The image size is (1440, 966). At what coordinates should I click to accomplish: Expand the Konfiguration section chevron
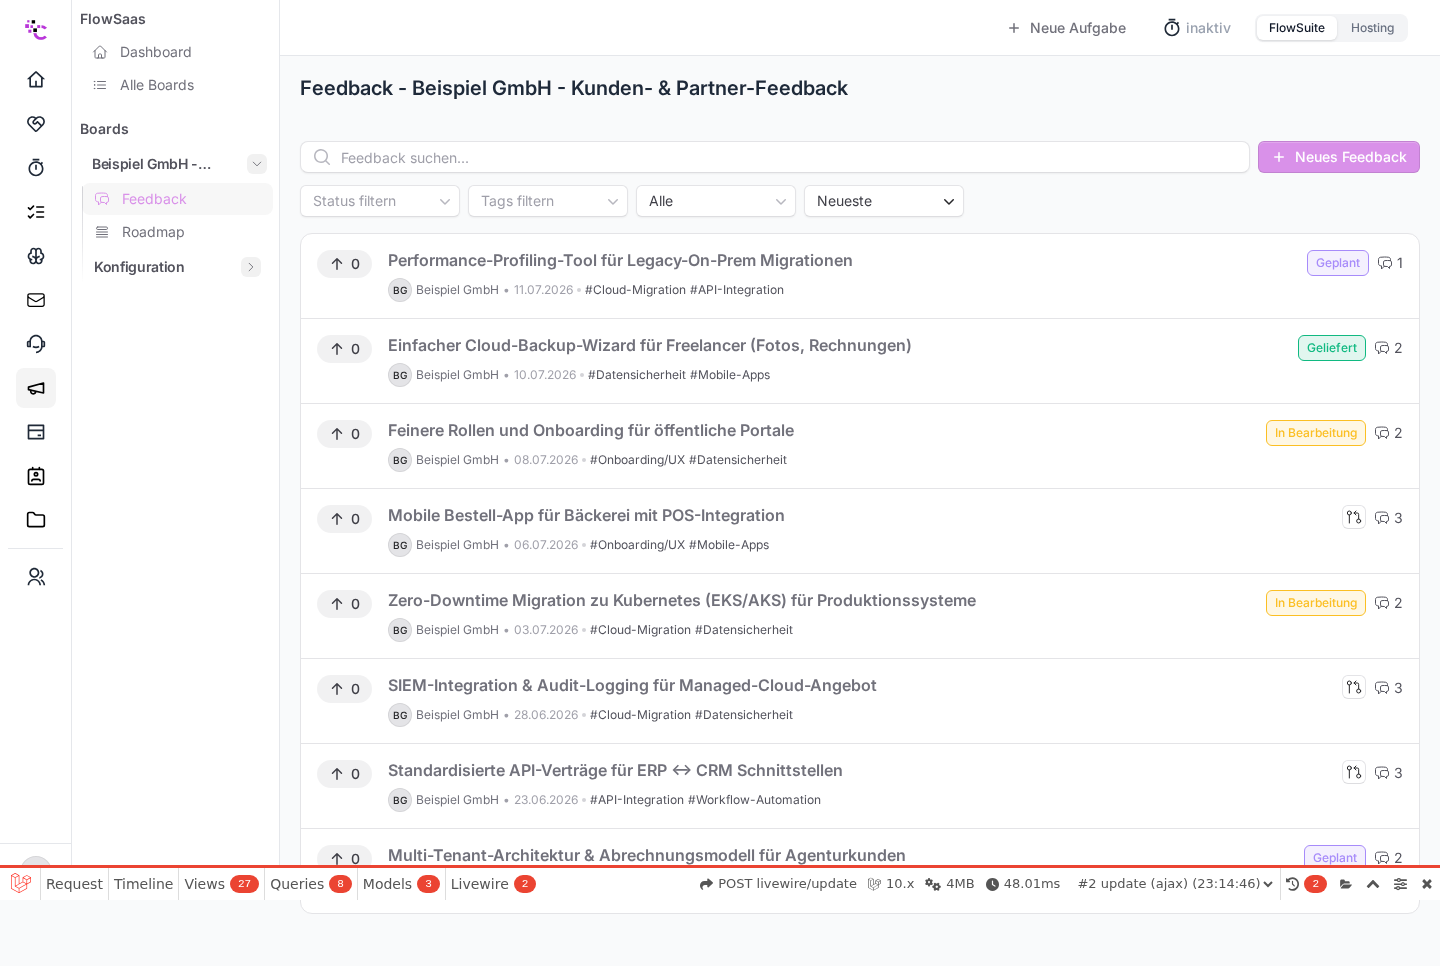click(251, 267)
